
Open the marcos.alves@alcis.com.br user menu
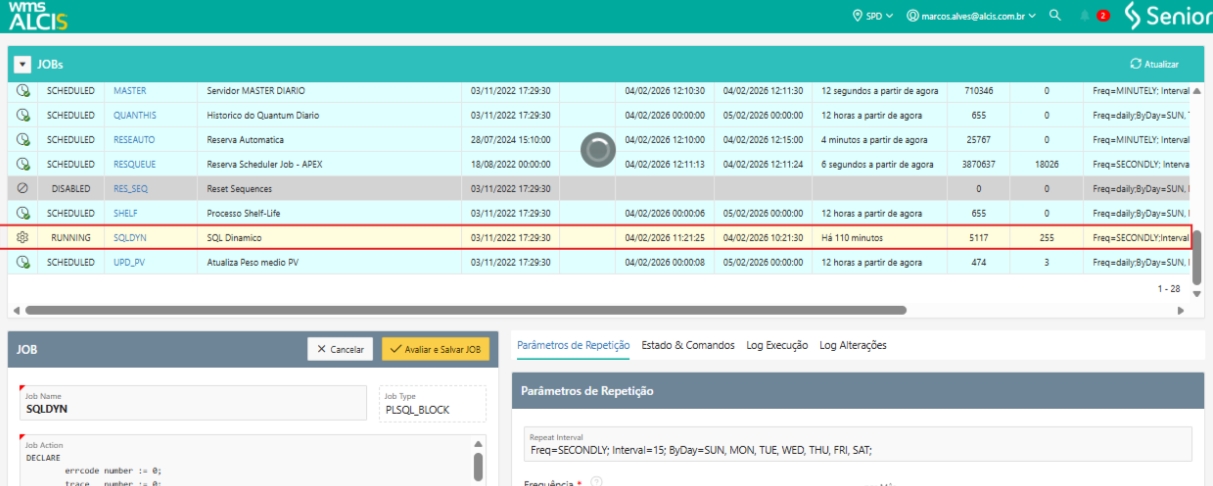tap(971, 16)
